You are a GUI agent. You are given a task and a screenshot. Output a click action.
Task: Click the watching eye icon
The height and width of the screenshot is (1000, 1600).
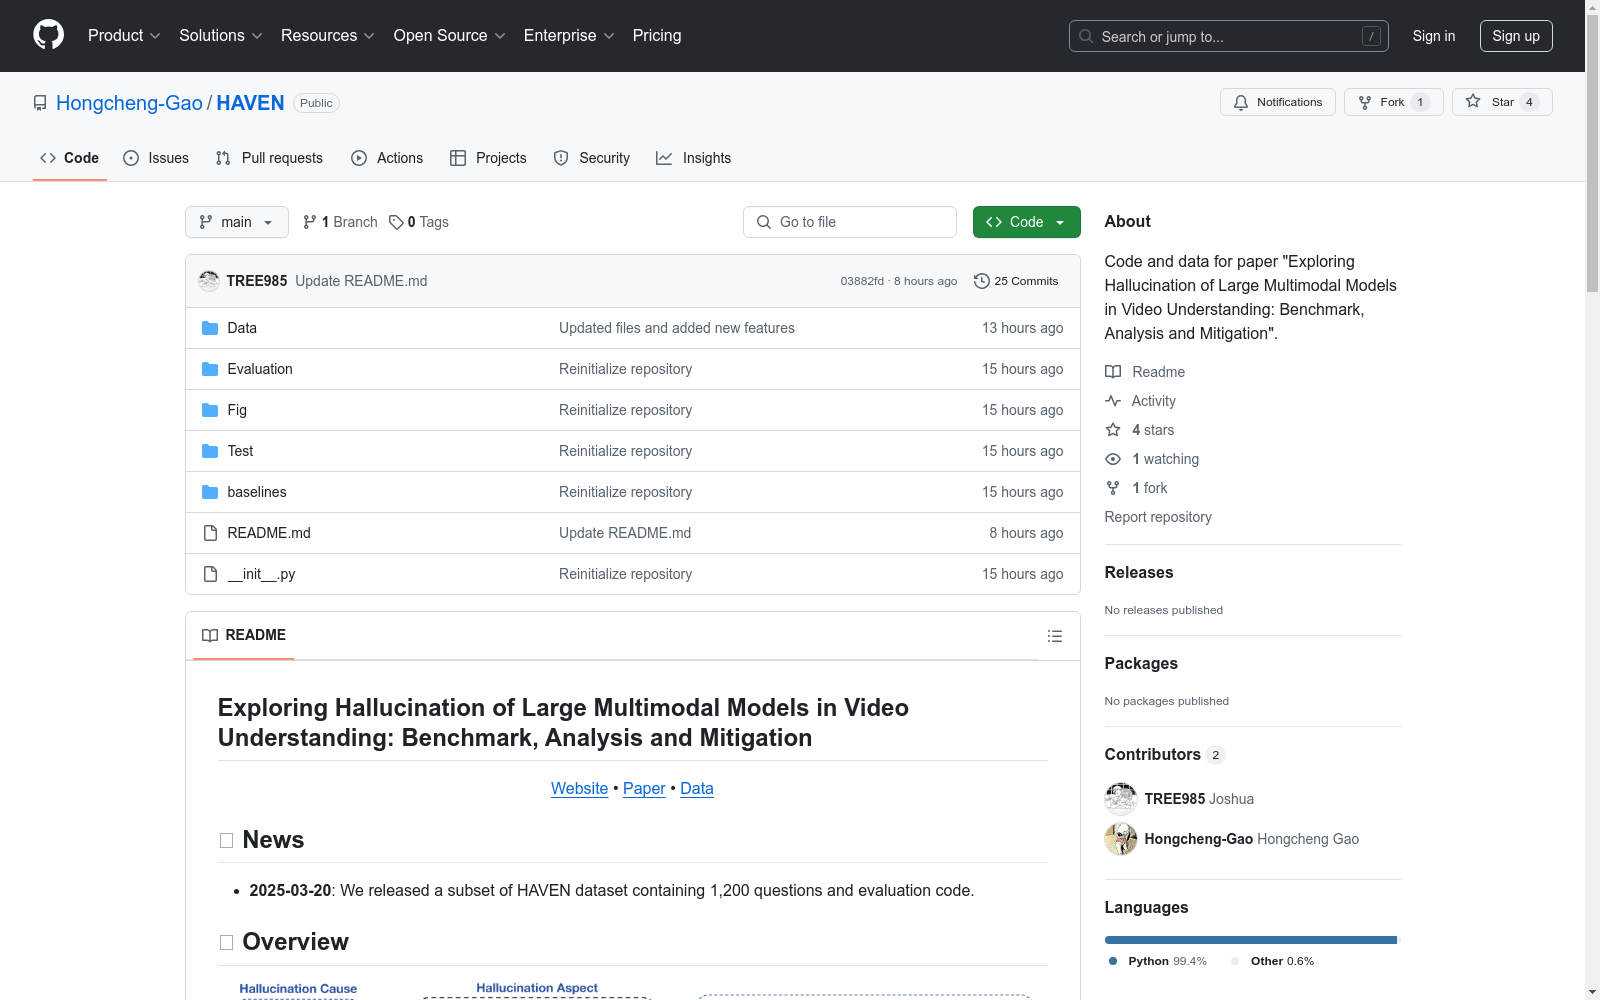[1113, 459]
